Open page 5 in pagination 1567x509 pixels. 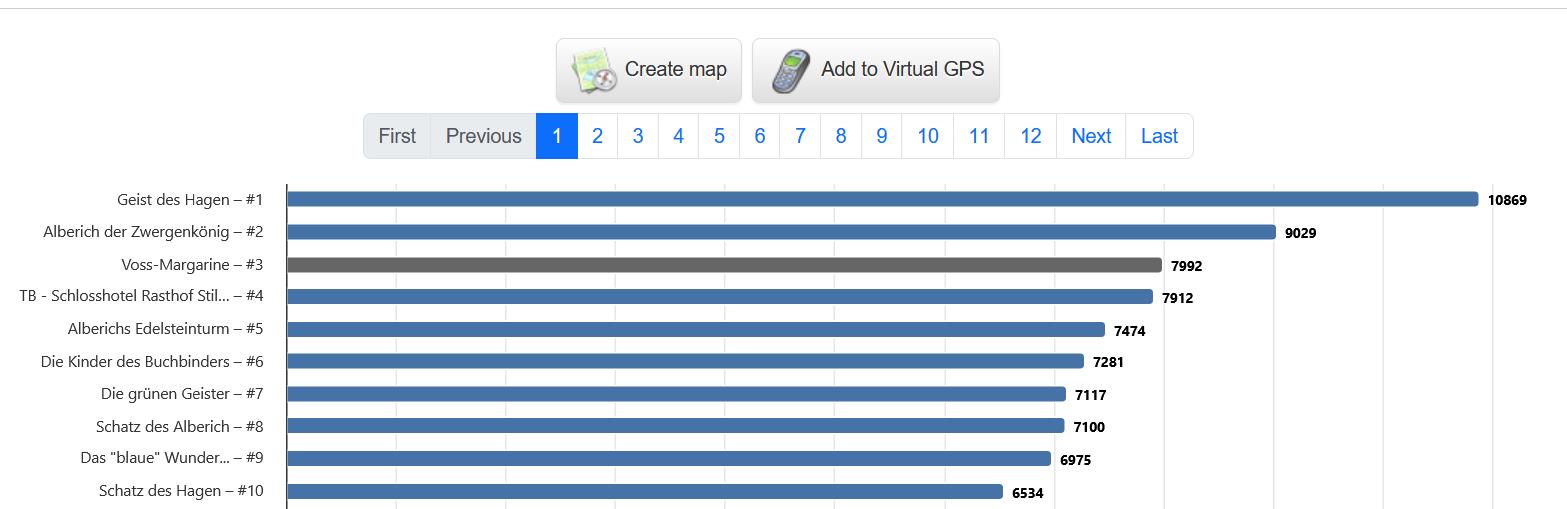(x=719, y=136)
